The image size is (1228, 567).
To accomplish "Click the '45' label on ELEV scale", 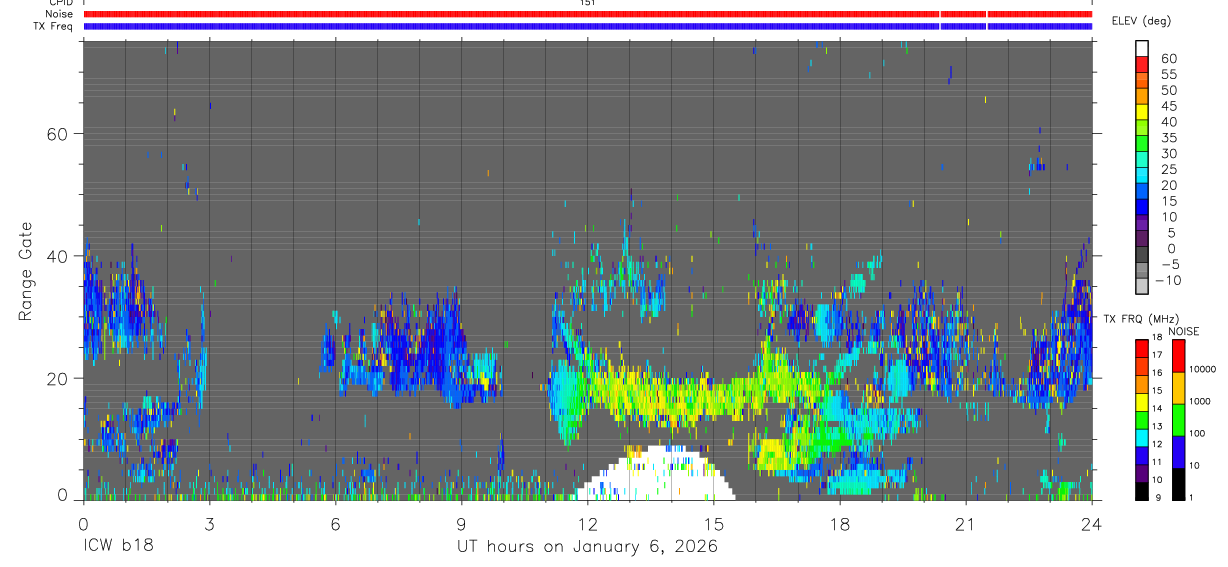I will [1168, 106].
